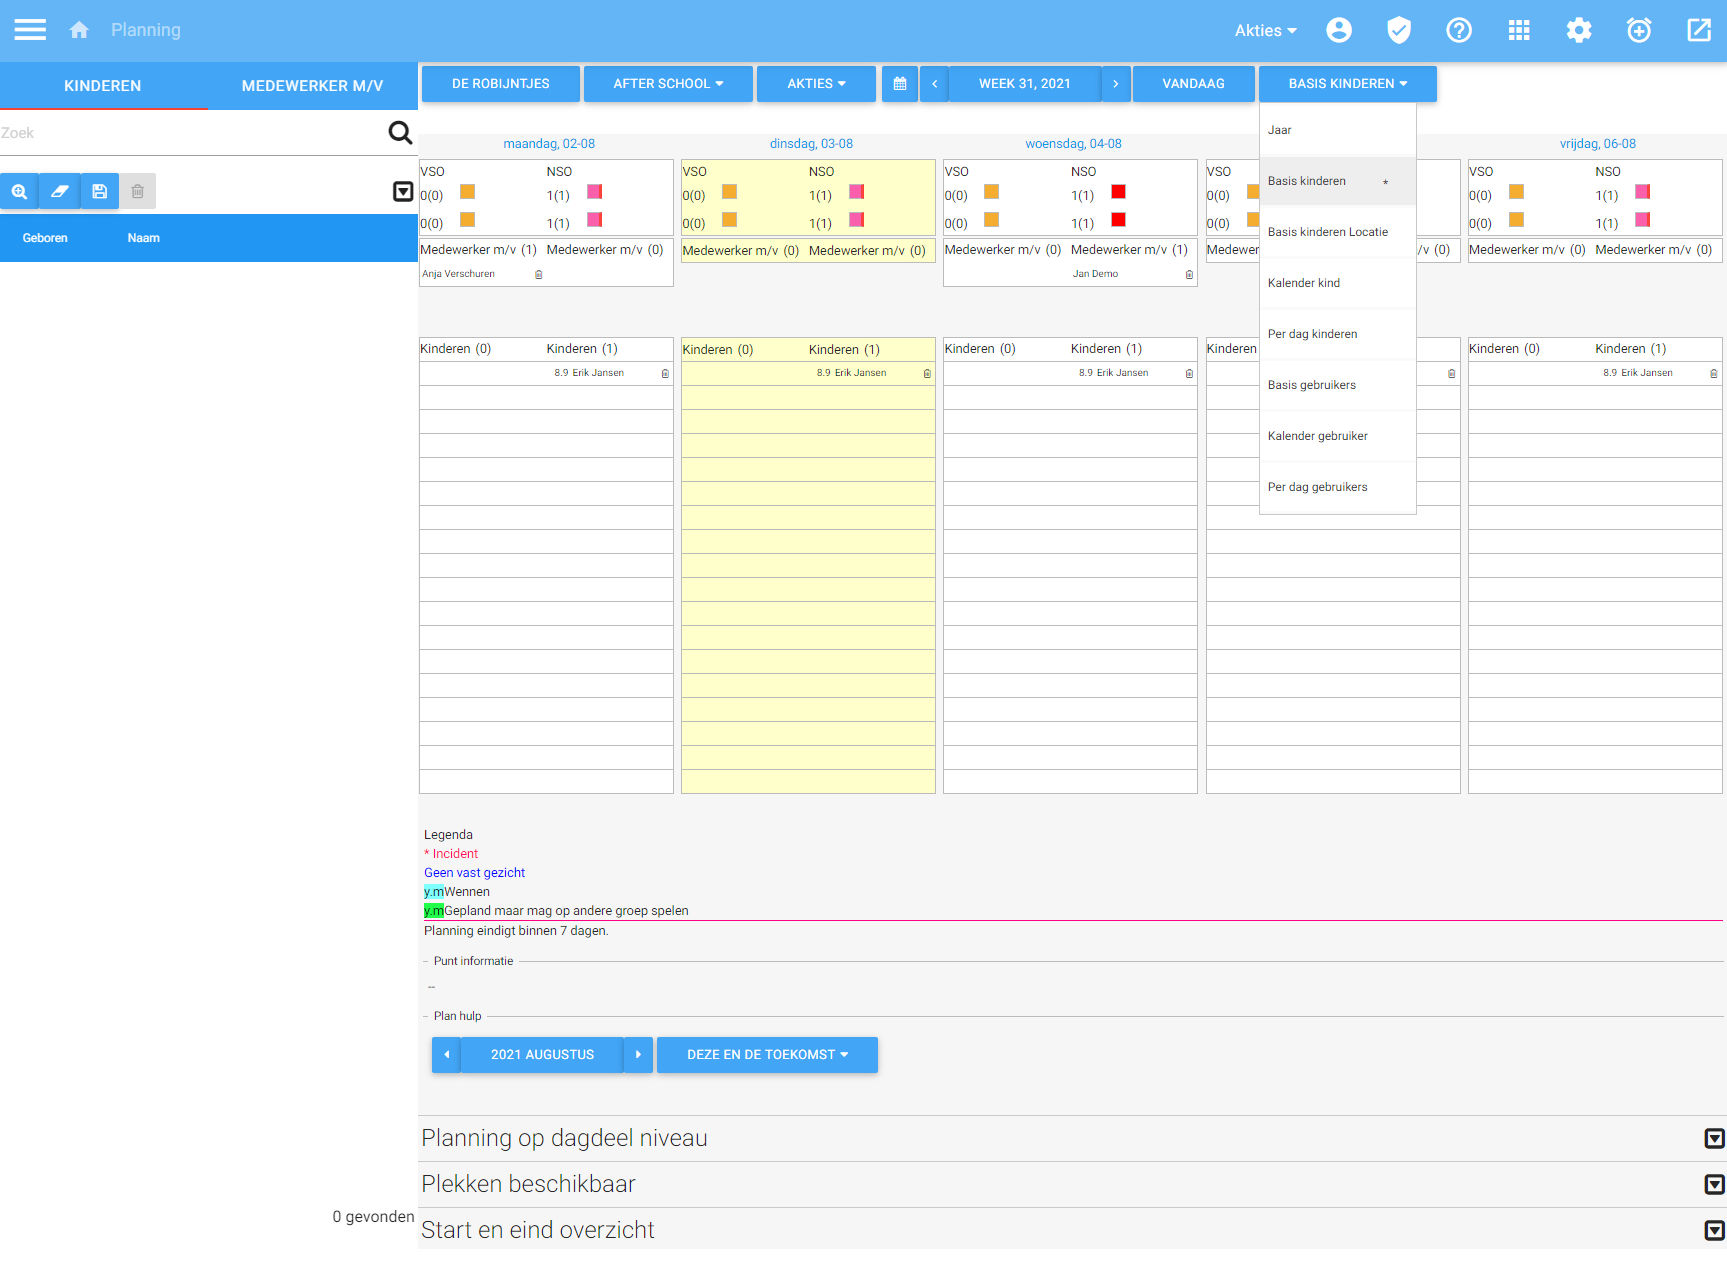This screenshot has height=1276, width=1727.
Task: Open the After School dropdown
Action: pyautogui.click(x=667, y=84)
